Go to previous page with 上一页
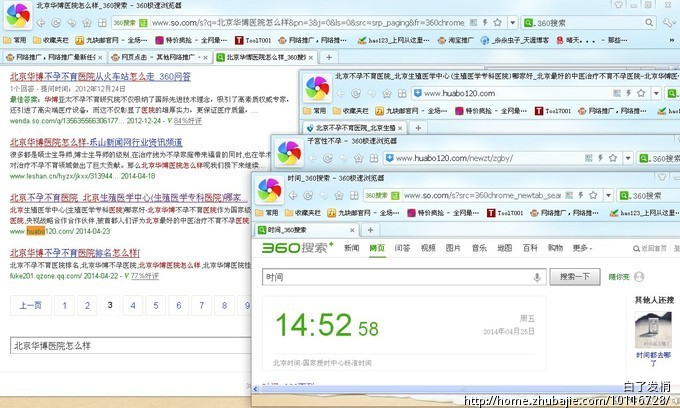Viewport: 680px width, 408px height. pos(30,305)
